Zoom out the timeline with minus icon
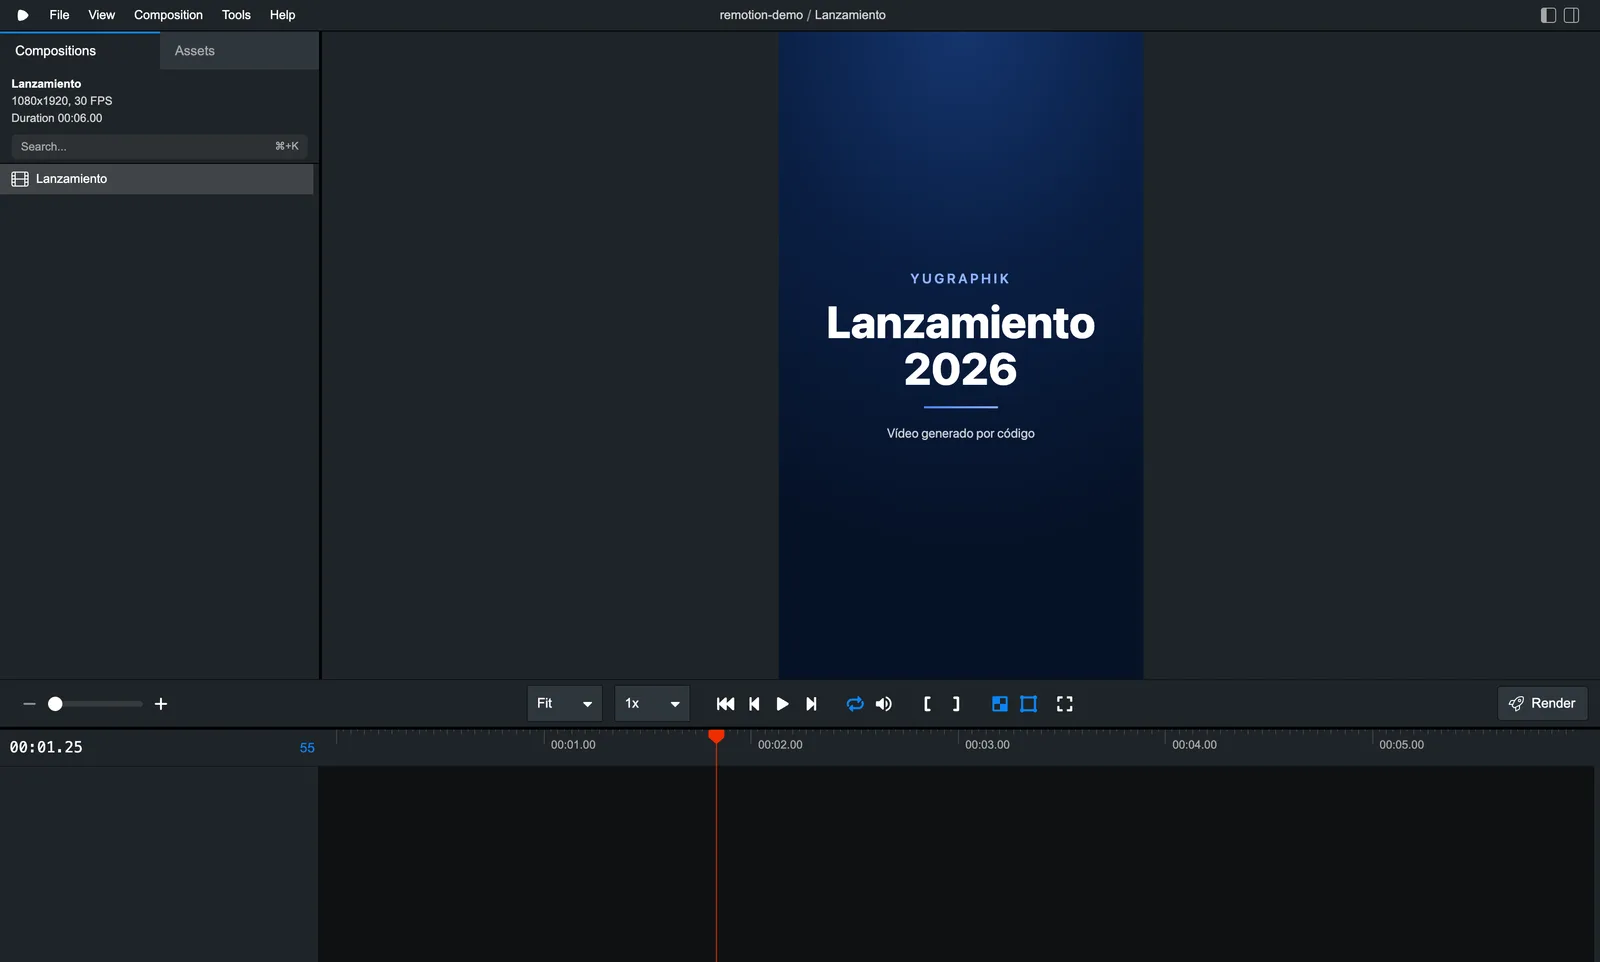 (29, 704)
